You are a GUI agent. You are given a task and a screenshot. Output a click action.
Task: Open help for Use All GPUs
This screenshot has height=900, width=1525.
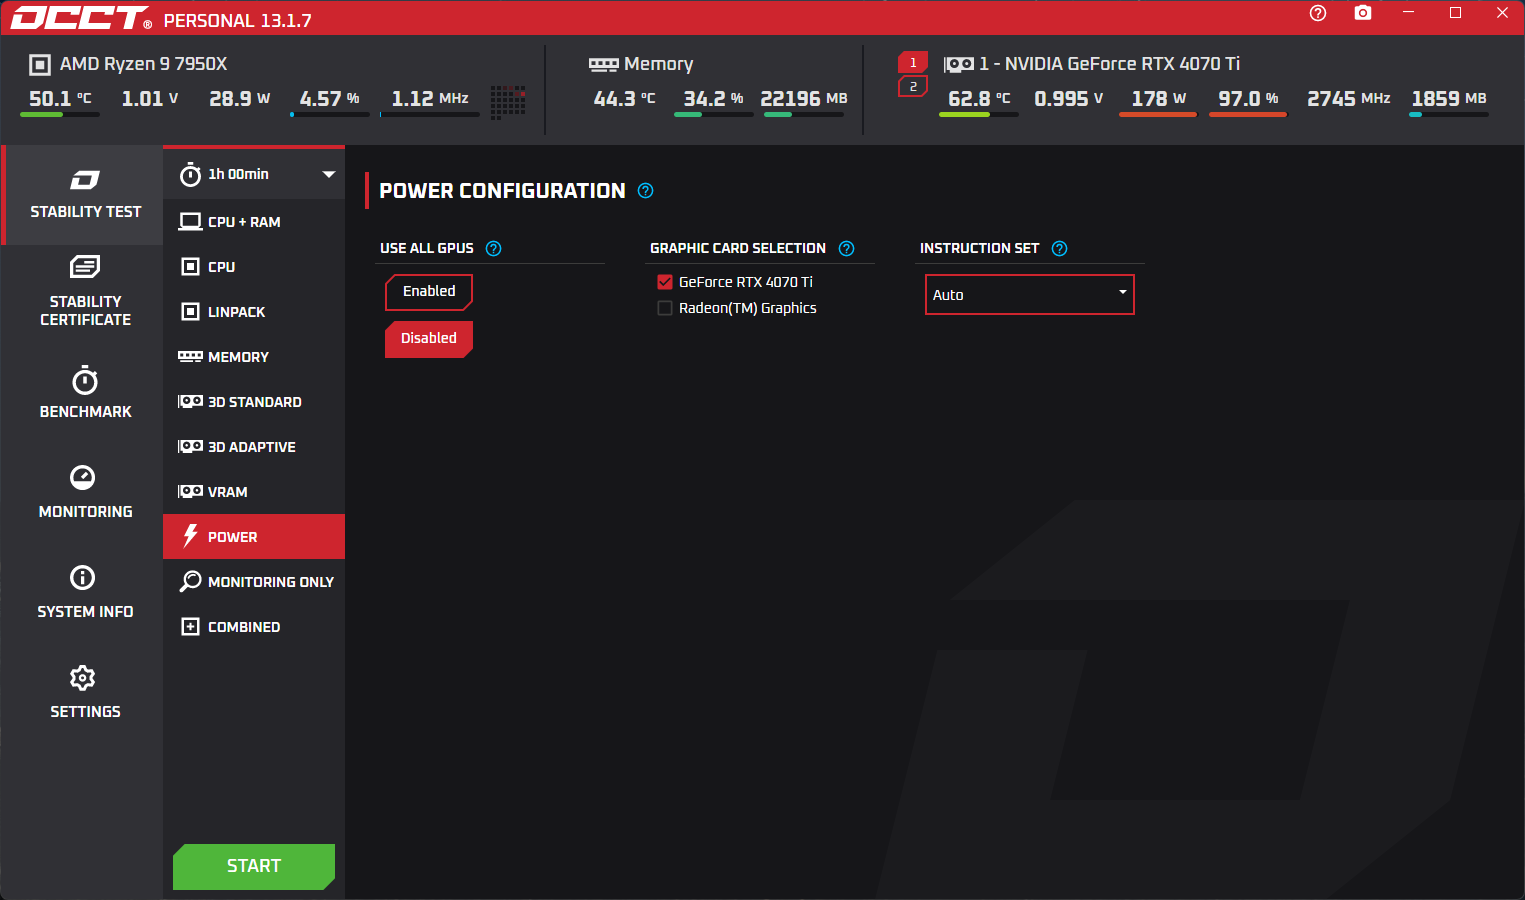click(494, 249)
